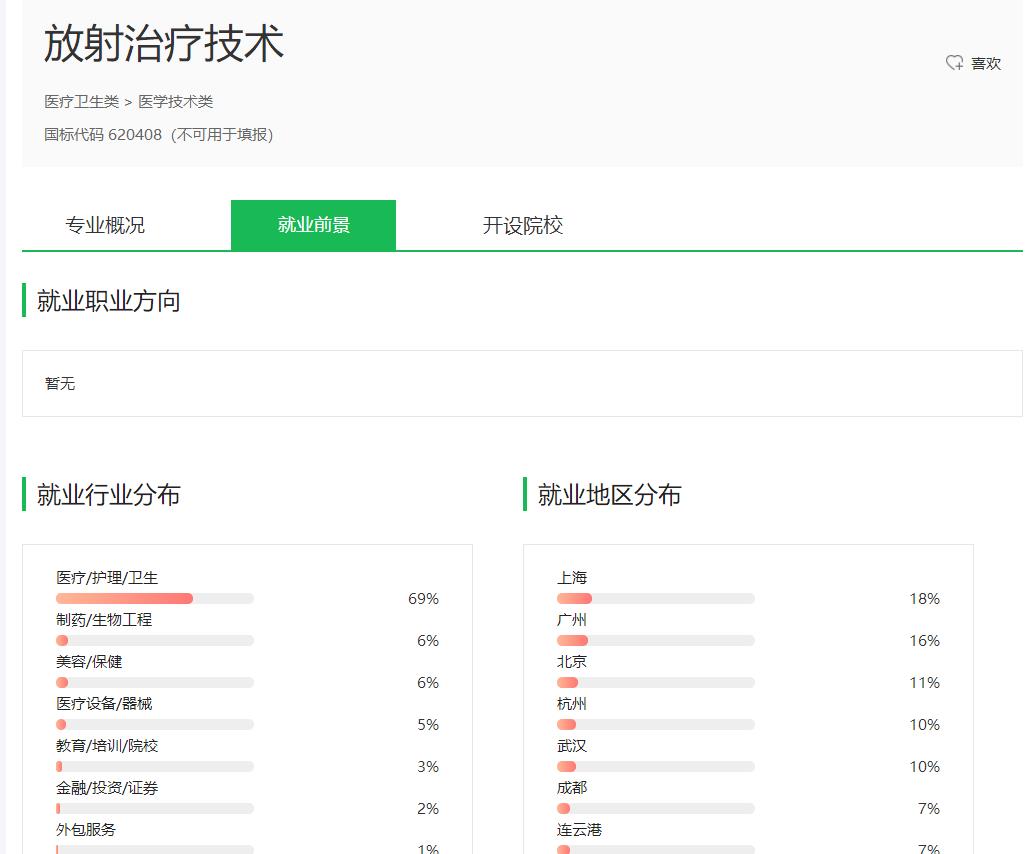Click the 上海 distribution bar
The width and height of the screenshot is (1033, 854).
point(655,598)
